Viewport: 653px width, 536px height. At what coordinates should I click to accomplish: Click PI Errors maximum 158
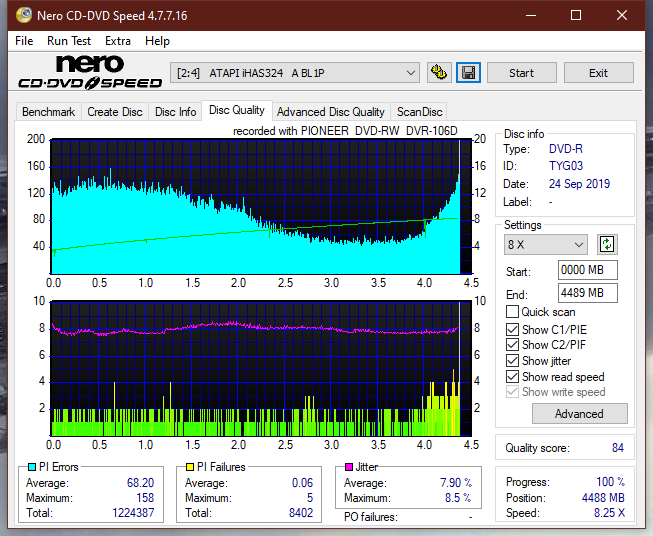(145, 498)
